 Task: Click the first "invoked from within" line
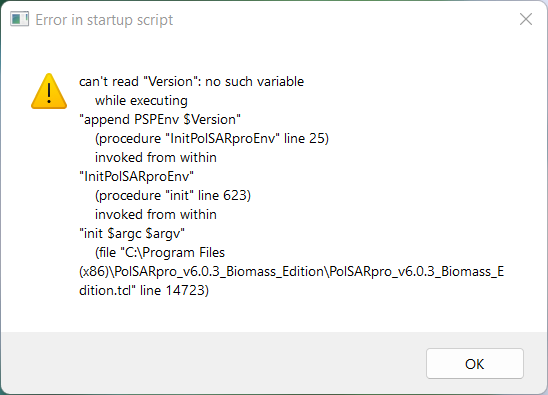(156, 157)
